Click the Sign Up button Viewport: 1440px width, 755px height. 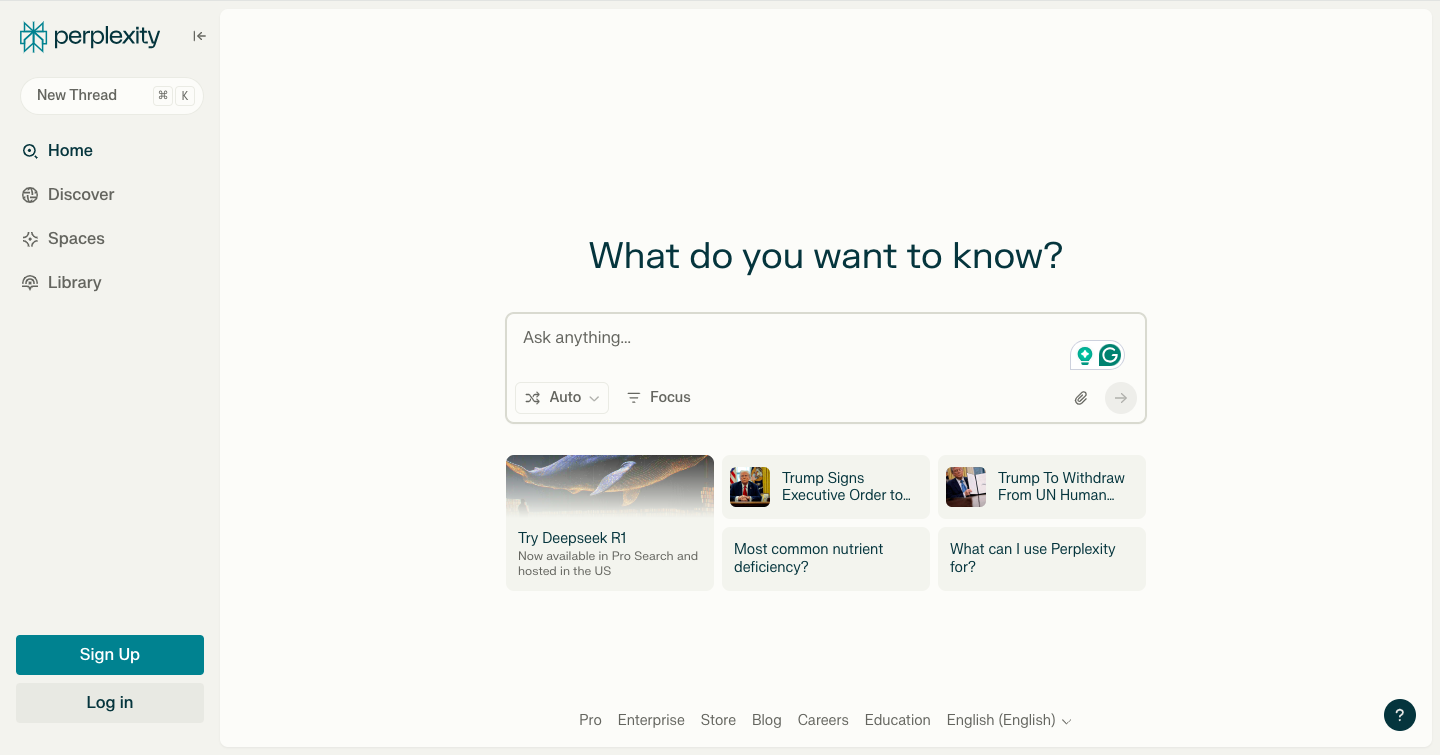(x=110, y=655)
